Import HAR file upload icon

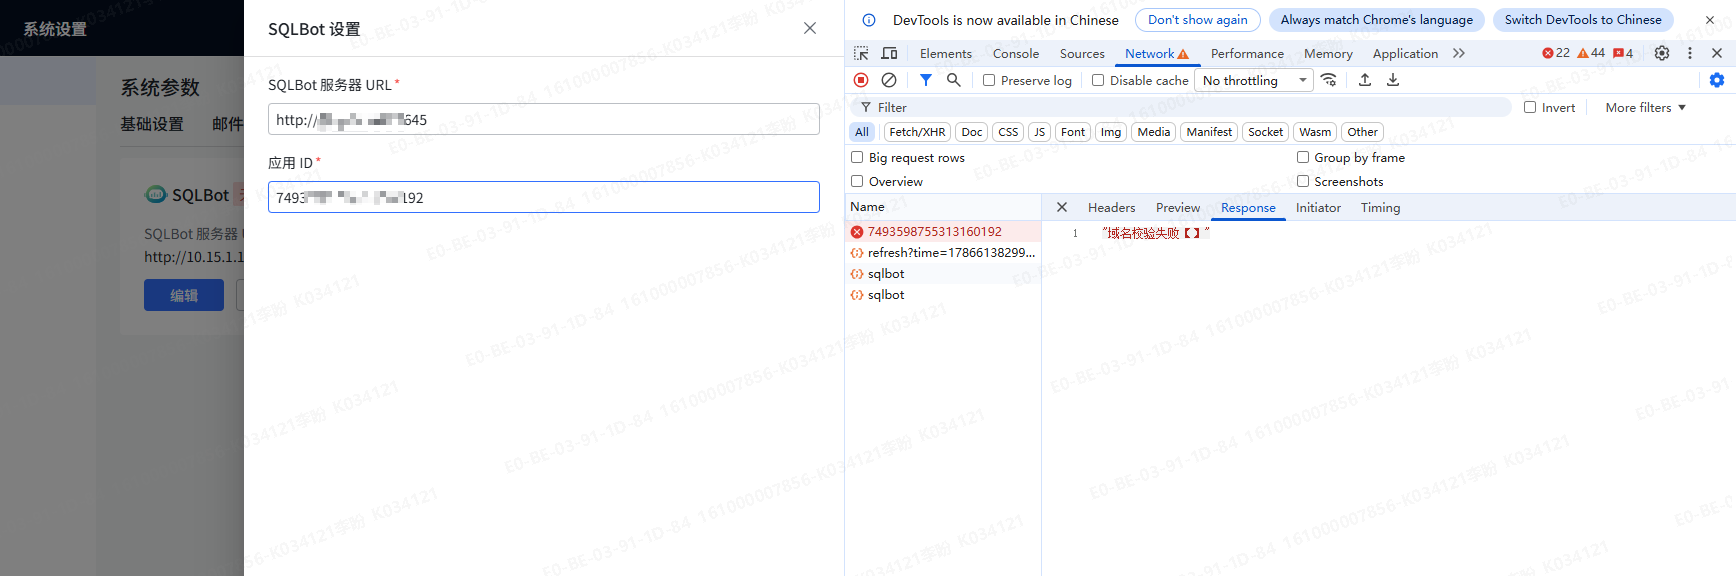[1365, 80]
